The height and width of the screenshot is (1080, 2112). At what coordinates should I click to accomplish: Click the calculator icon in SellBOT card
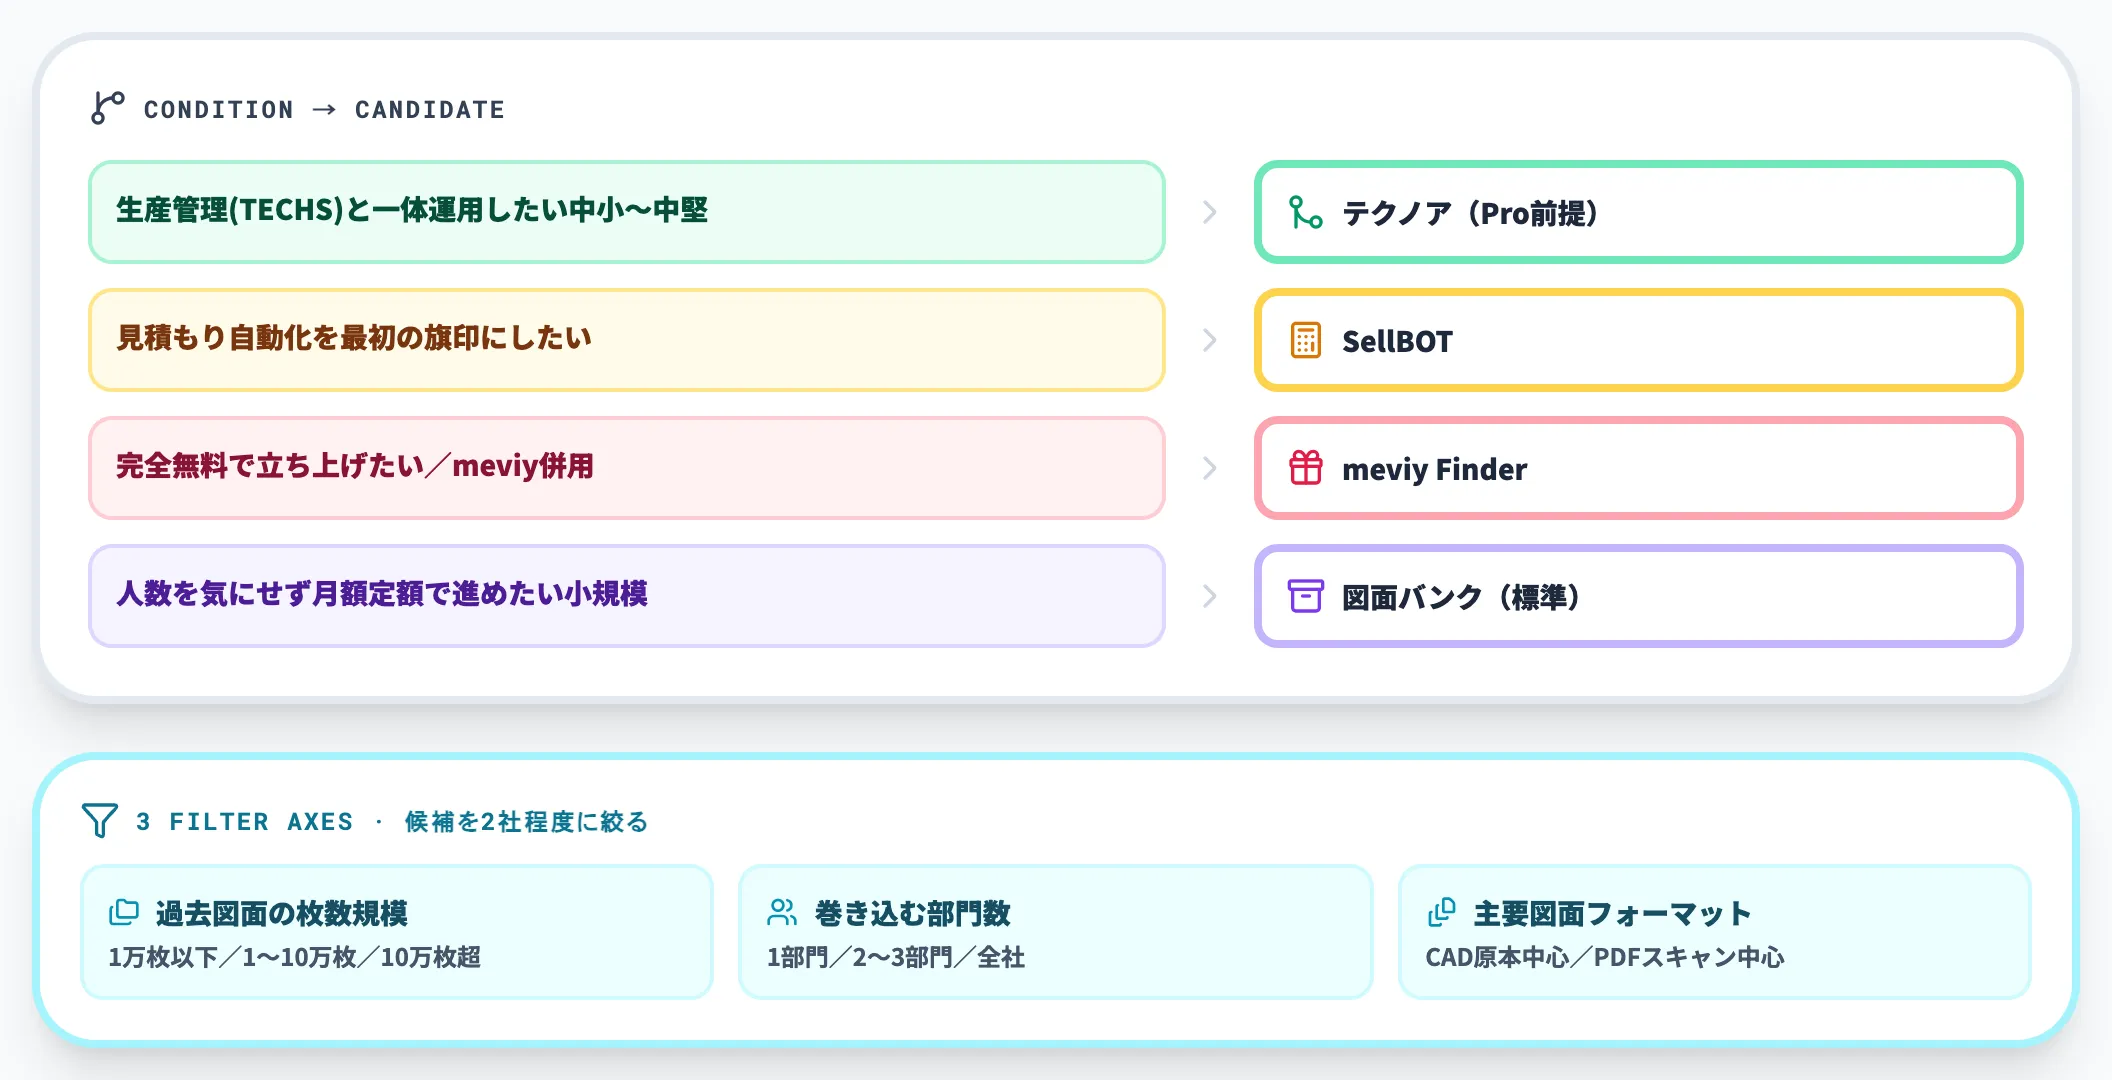(x=1306, y=340)
